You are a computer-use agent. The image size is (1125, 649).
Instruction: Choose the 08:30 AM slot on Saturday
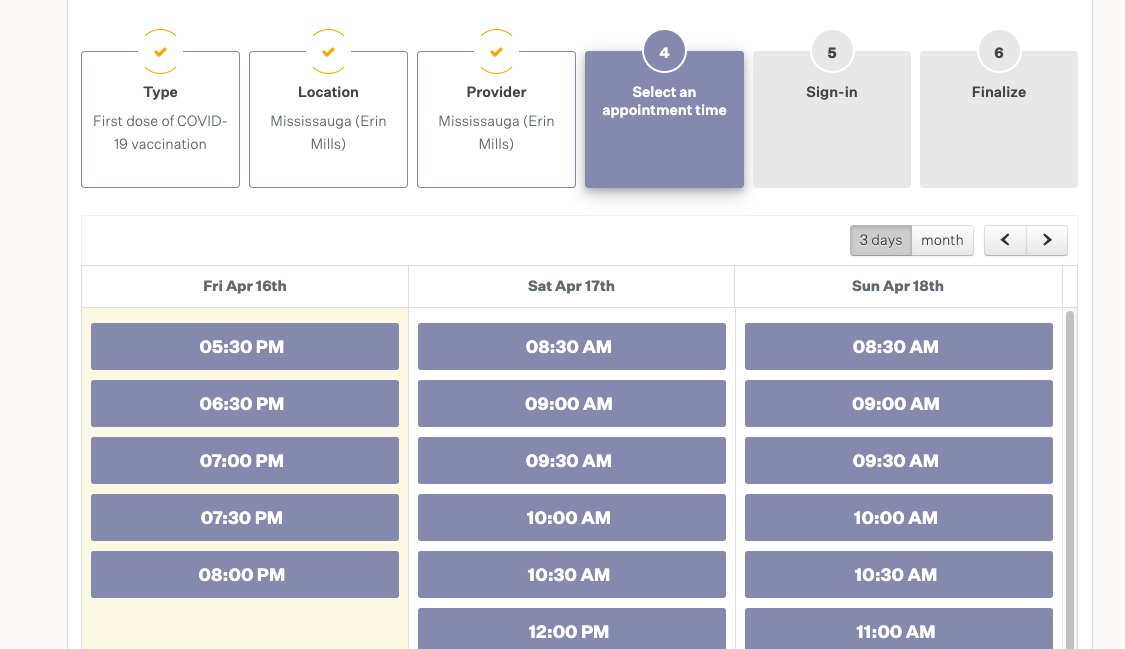tap(571, 346)
